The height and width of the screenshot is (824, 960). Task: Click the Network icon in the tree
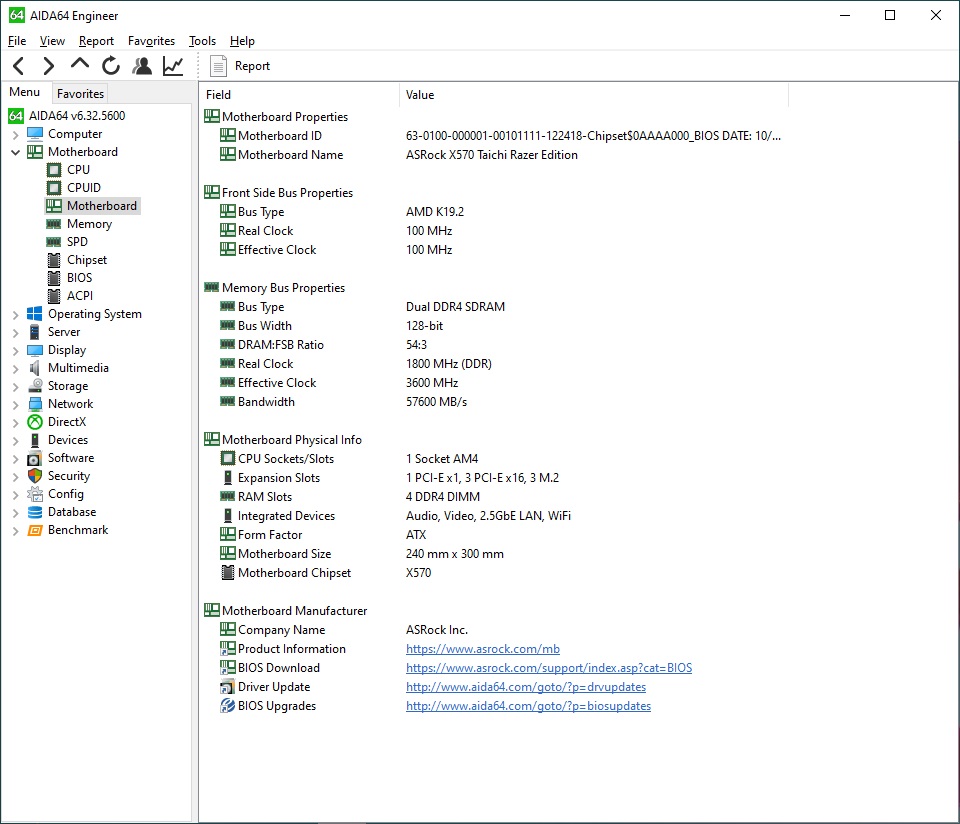click(x=35, y=404)
